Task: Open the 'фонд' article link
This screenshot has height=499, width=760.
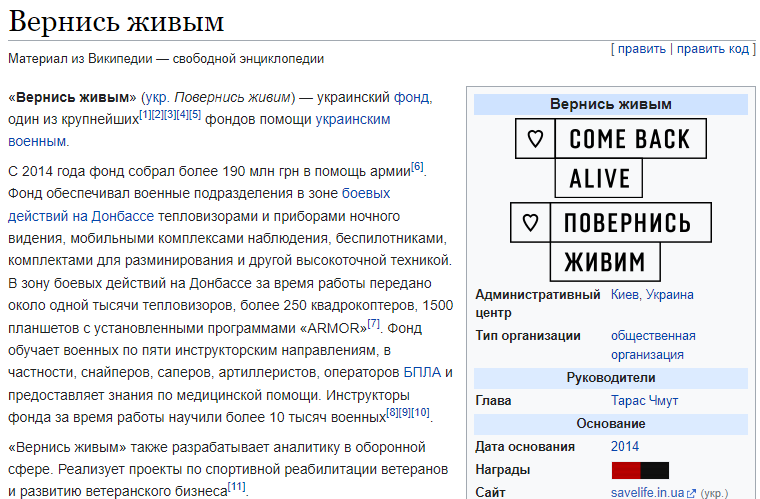Action: coord(412,97)
